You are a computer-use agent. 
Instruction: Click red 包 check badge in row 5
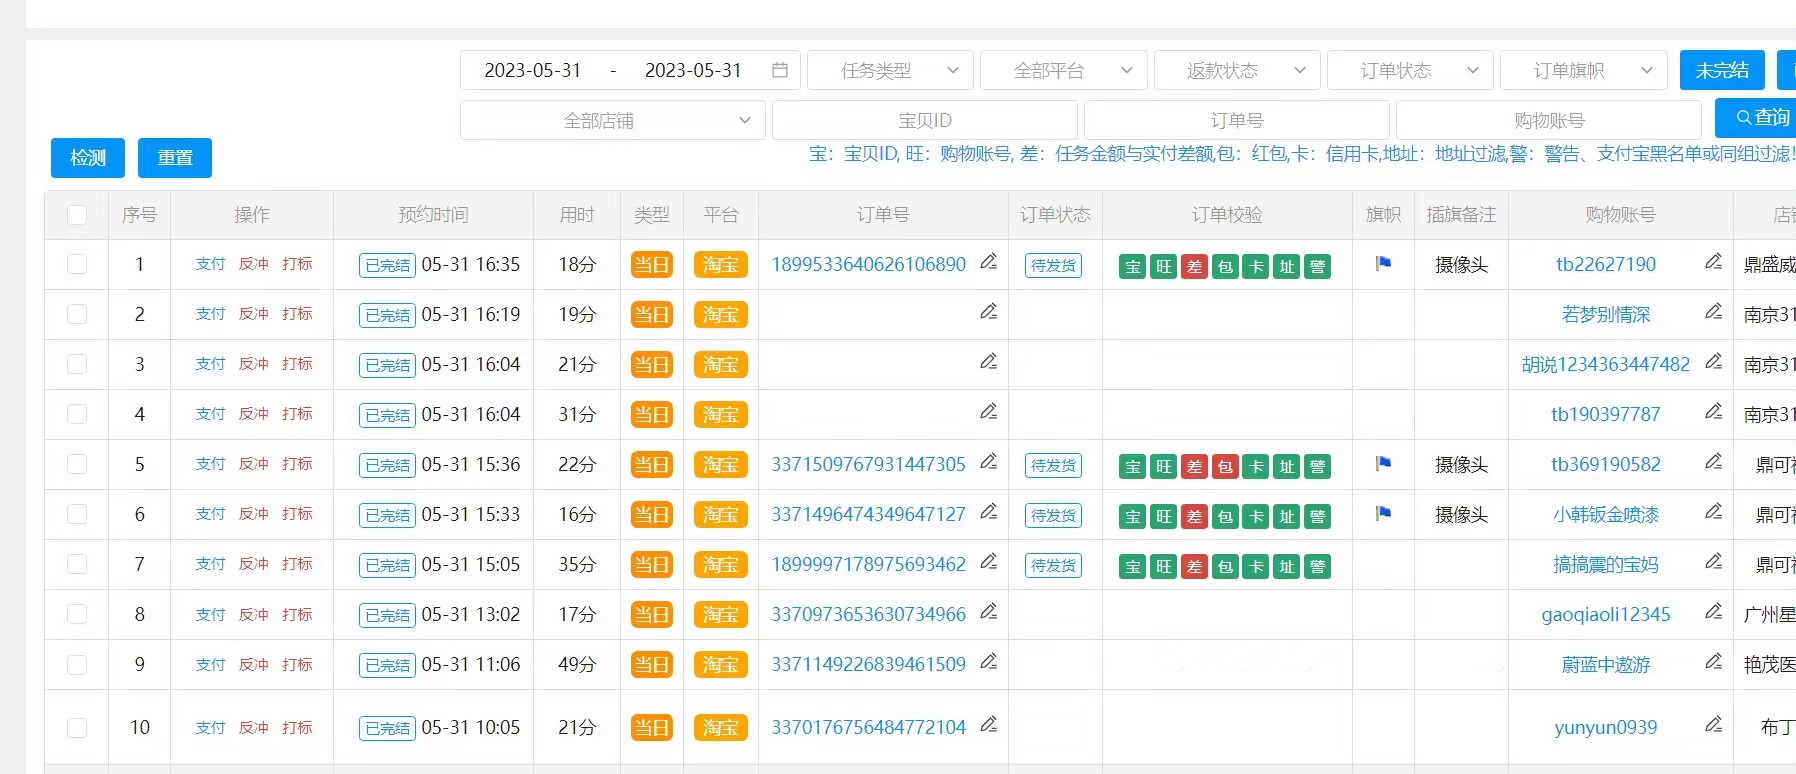point(1225,467)
